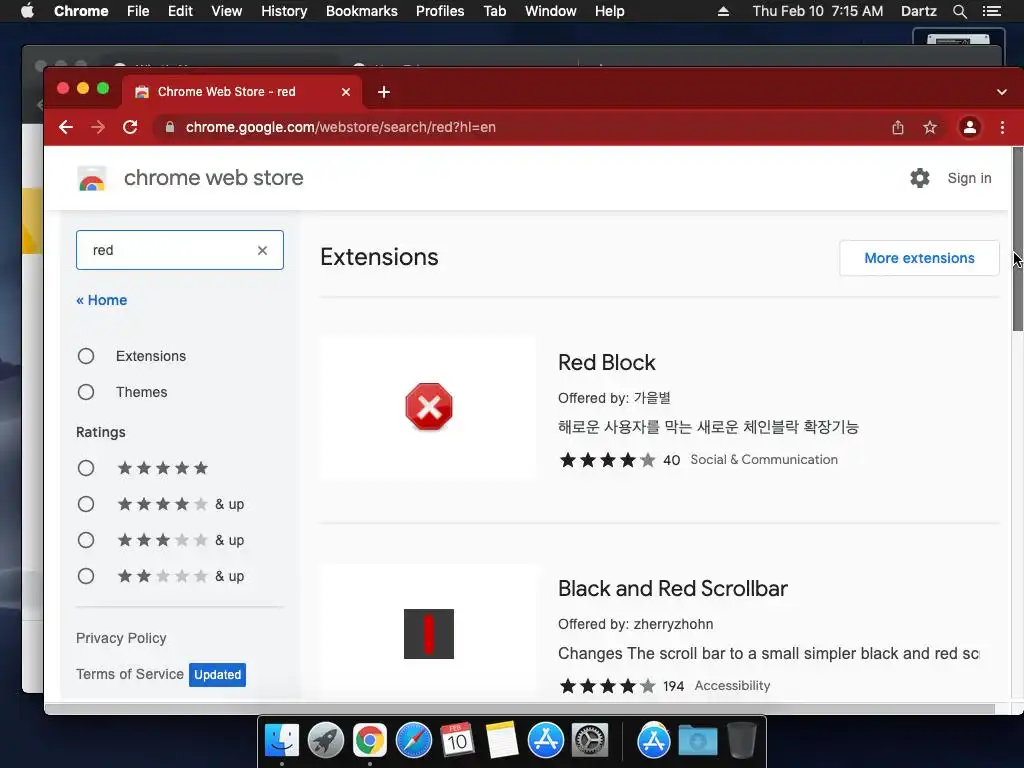1024x768 pixels.
Task: Open the View menu
Action: [x=227, y=11]
